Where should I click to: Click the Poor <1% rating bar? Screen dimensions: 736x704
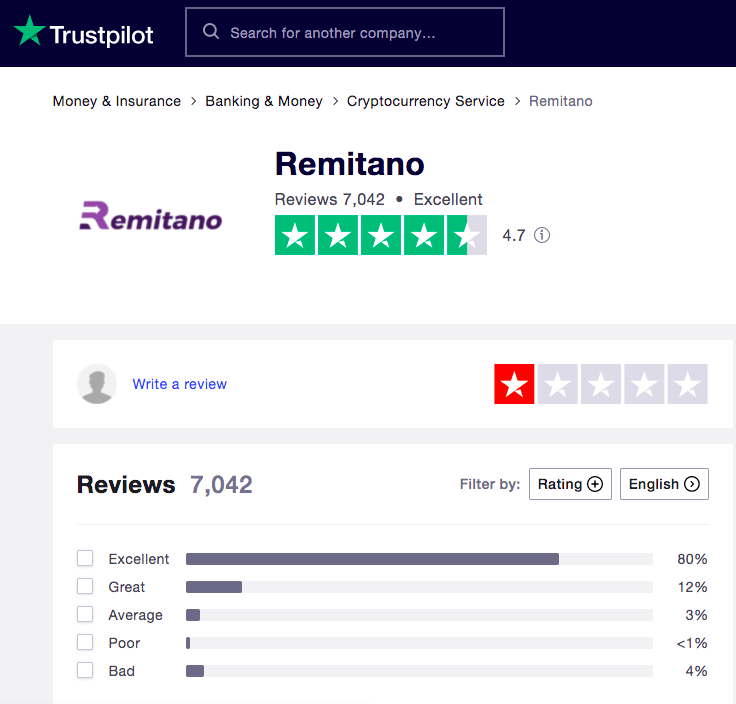click(419, 643)
